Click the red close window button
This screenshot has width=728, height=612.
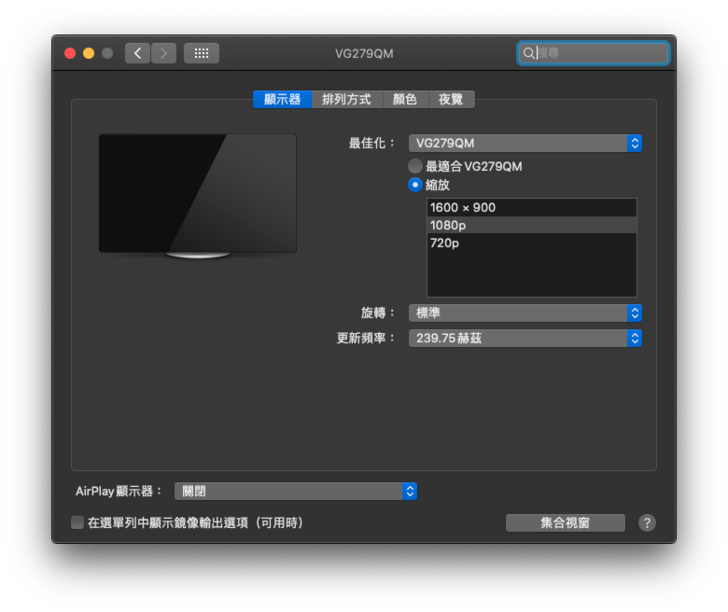[70, 53]
